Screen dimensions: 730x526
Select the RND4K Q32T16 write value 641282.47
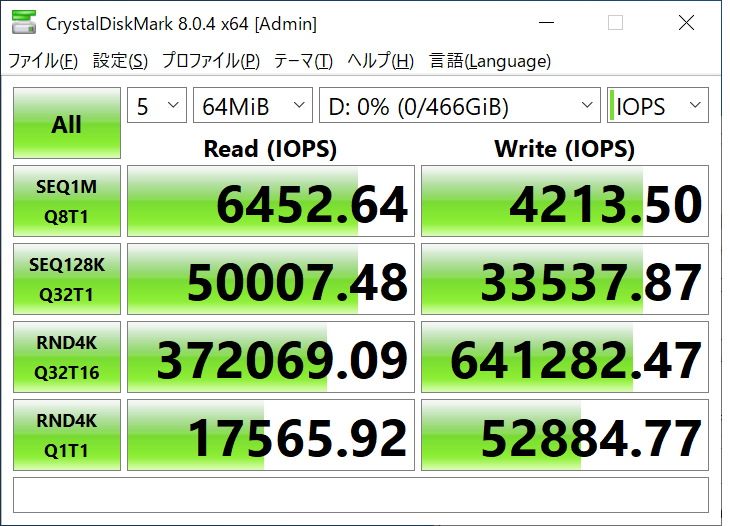565,357
